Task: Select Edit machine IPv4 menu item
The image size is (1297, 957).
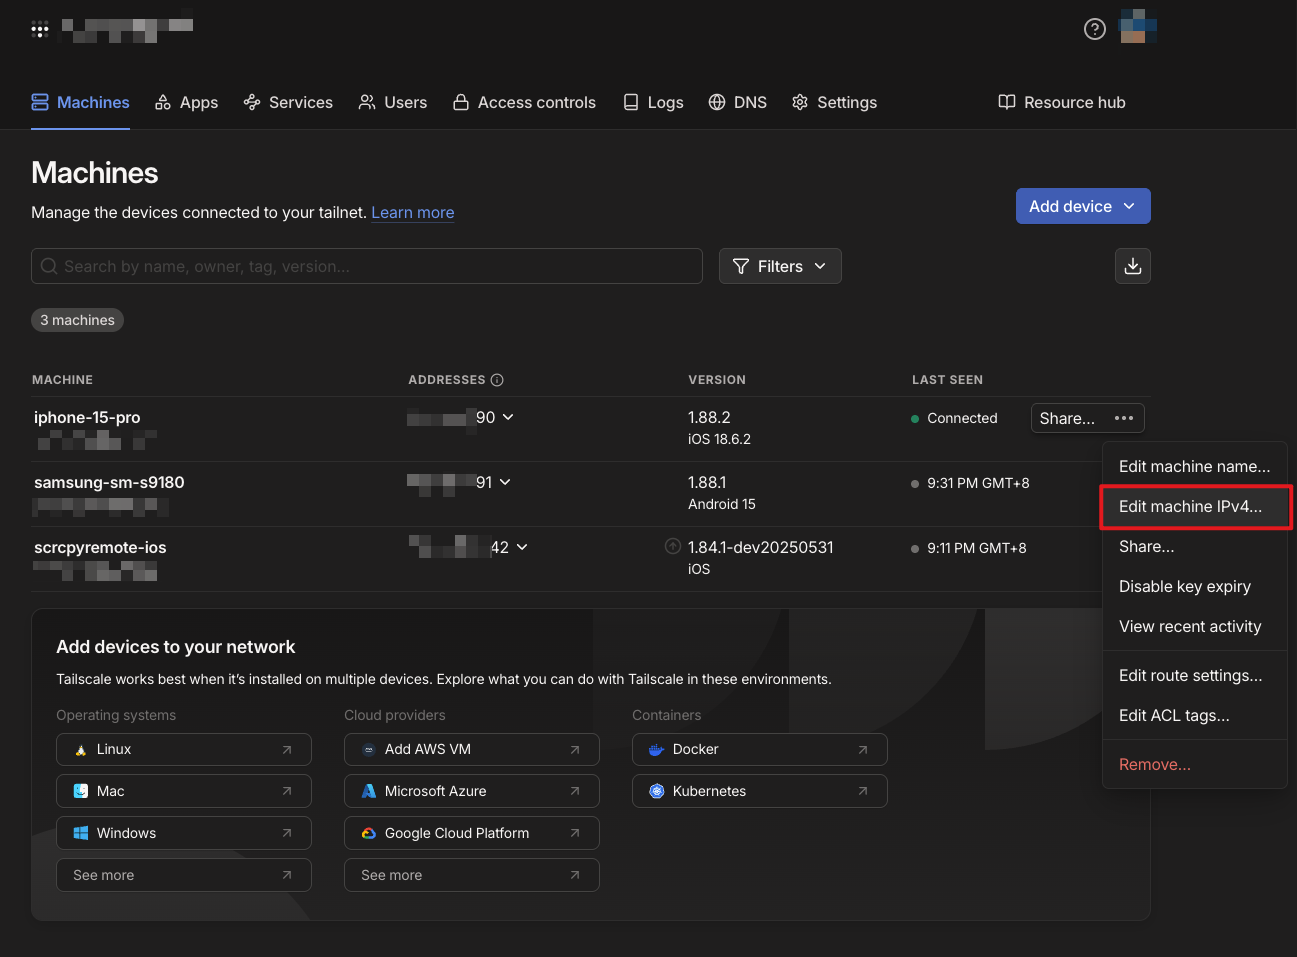Action: (x=1190, y=506)
